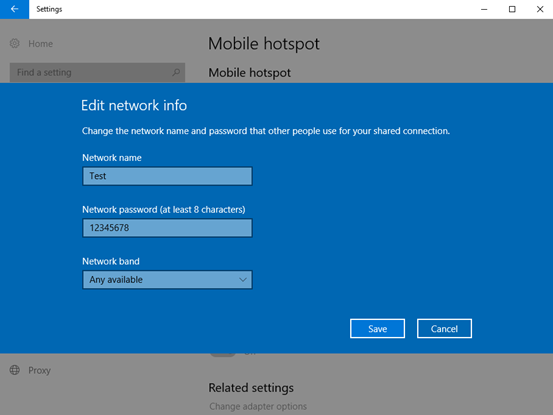Click the Network band label
Image resolution: width=553 pixels, height=415 pixels.
[111, 261]
